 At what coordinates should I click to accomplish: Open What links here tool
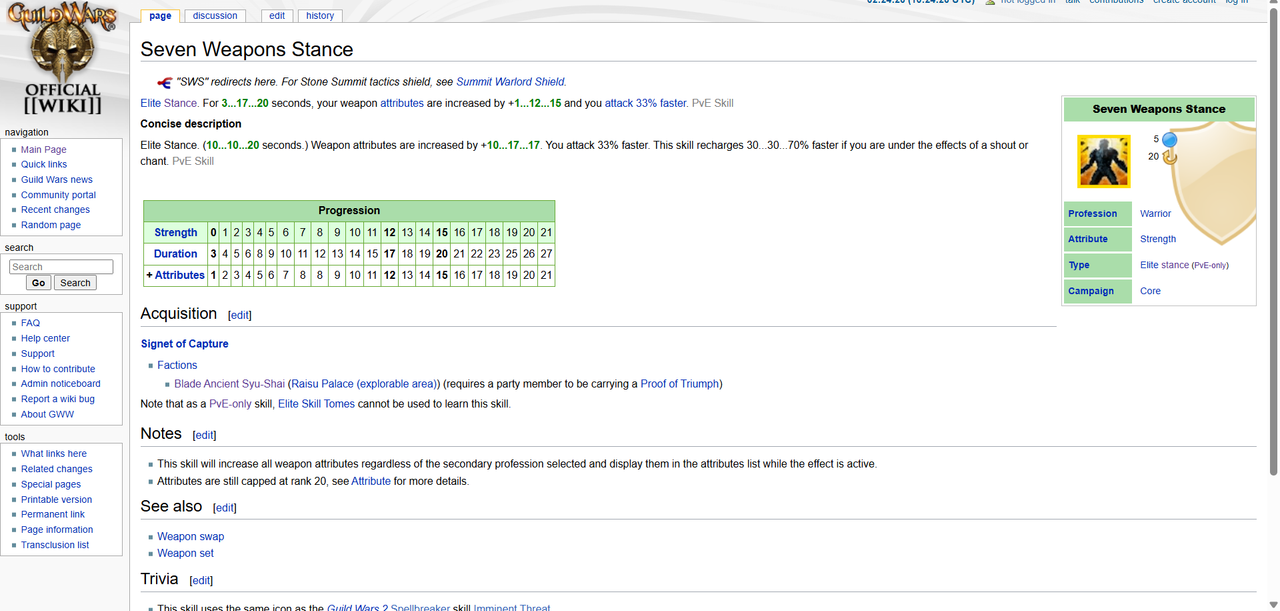(x=54, y=454)
